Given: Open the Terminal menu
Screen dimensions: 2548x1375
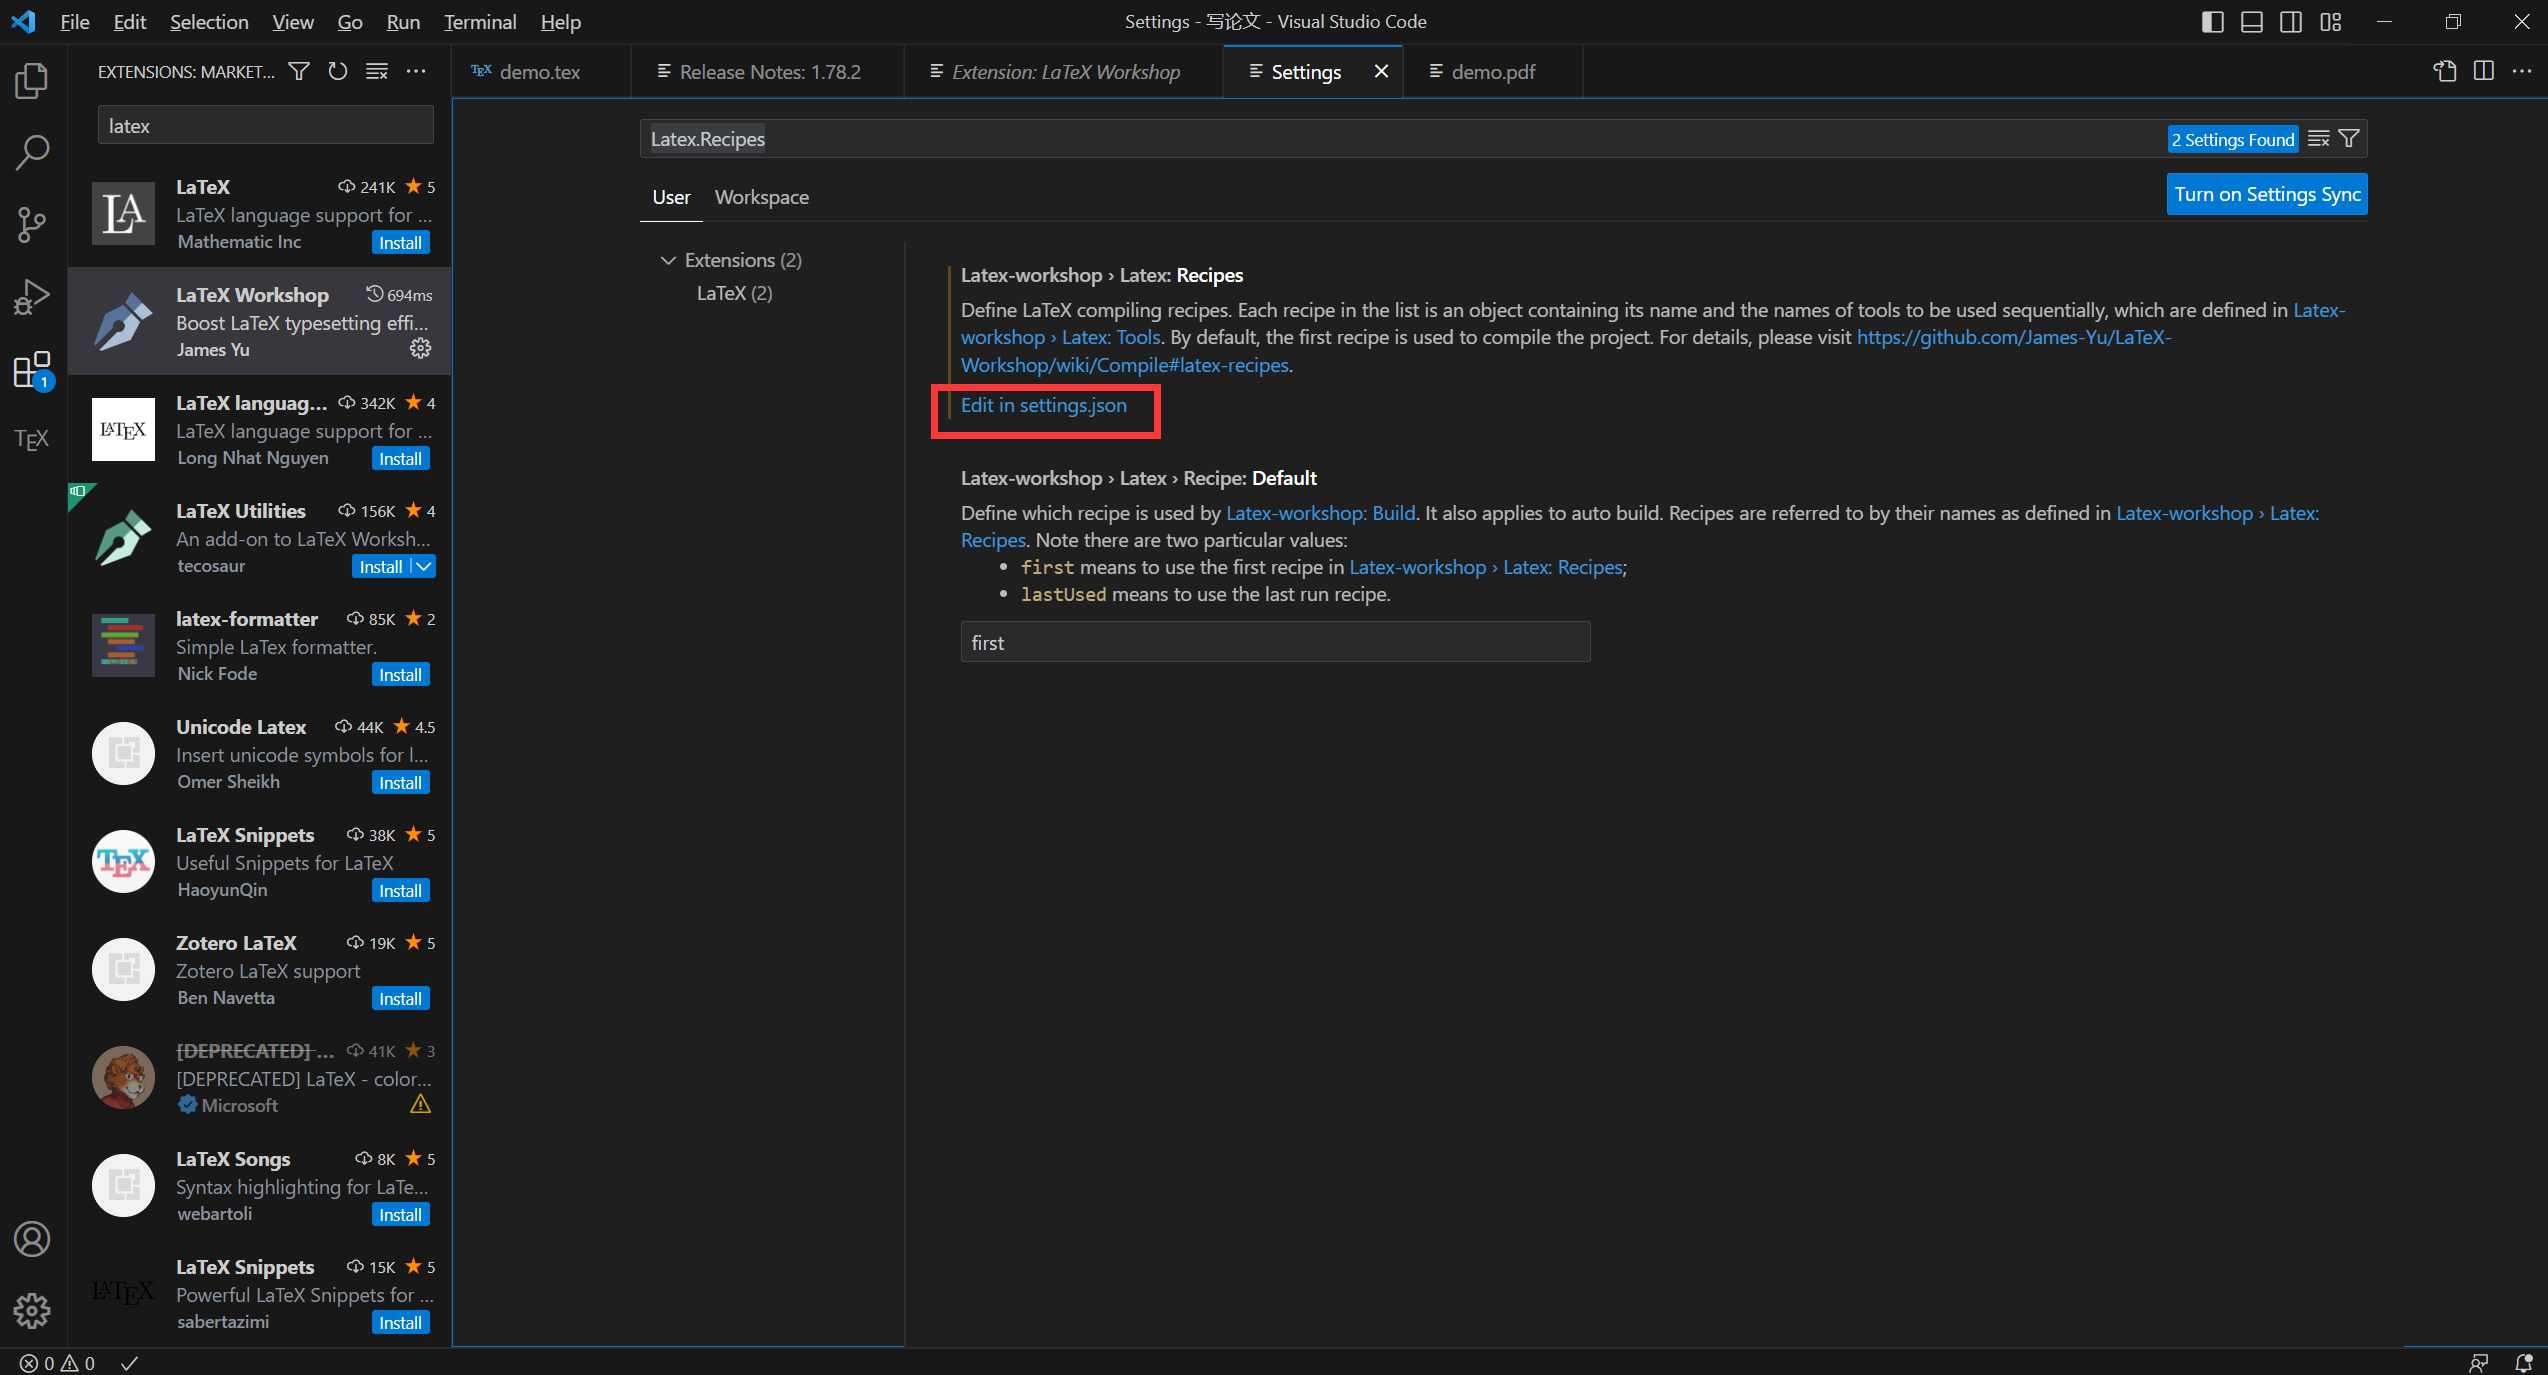Looking at the screenshot, I should click(x=480, y=22).
